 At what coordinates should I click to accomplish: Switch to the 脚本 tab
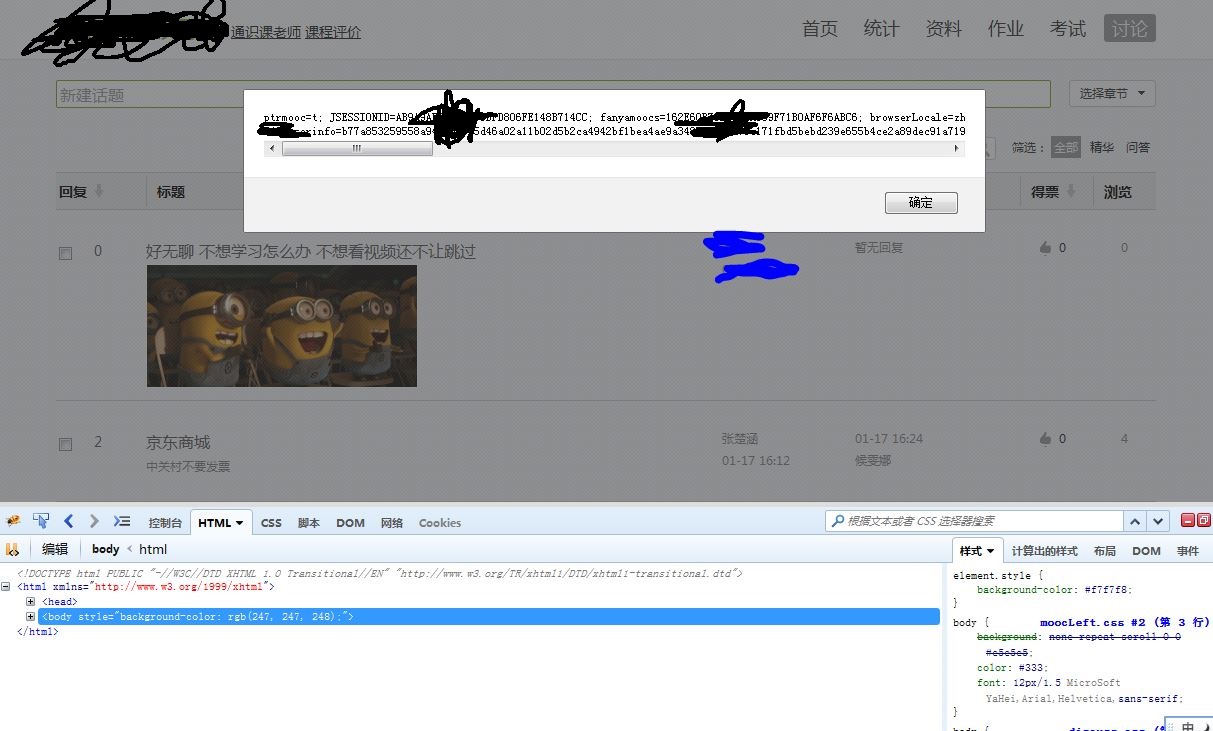pos(309,523)
